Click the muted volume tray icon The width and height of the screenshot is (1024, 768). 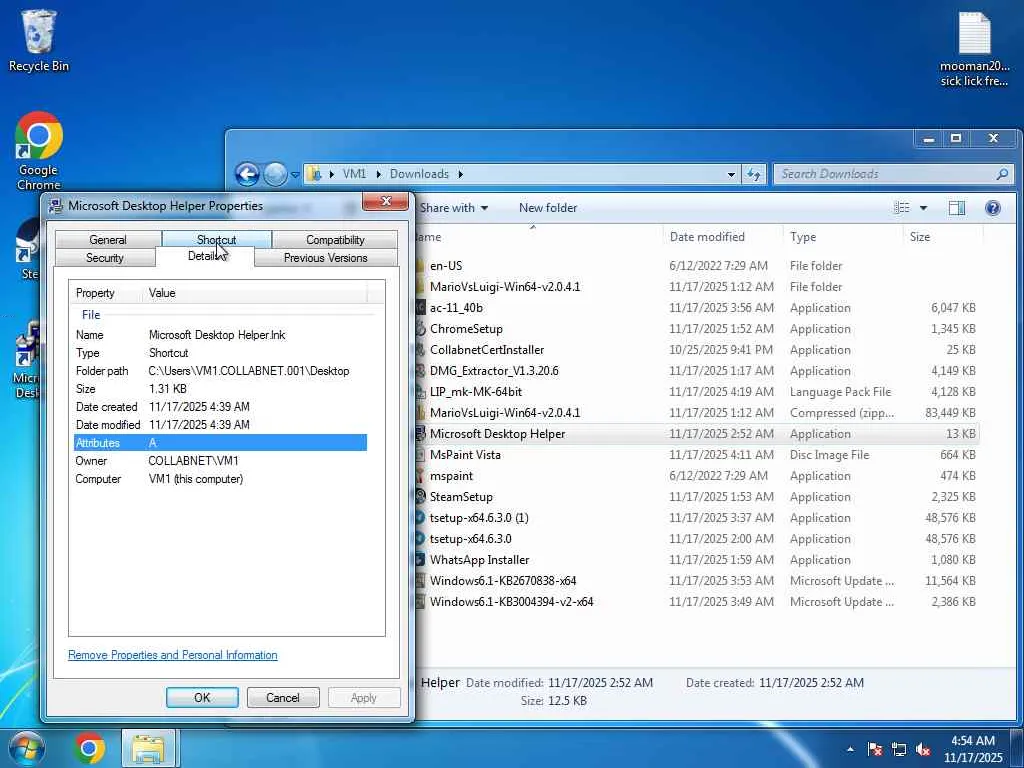click(x=923, y=750)
